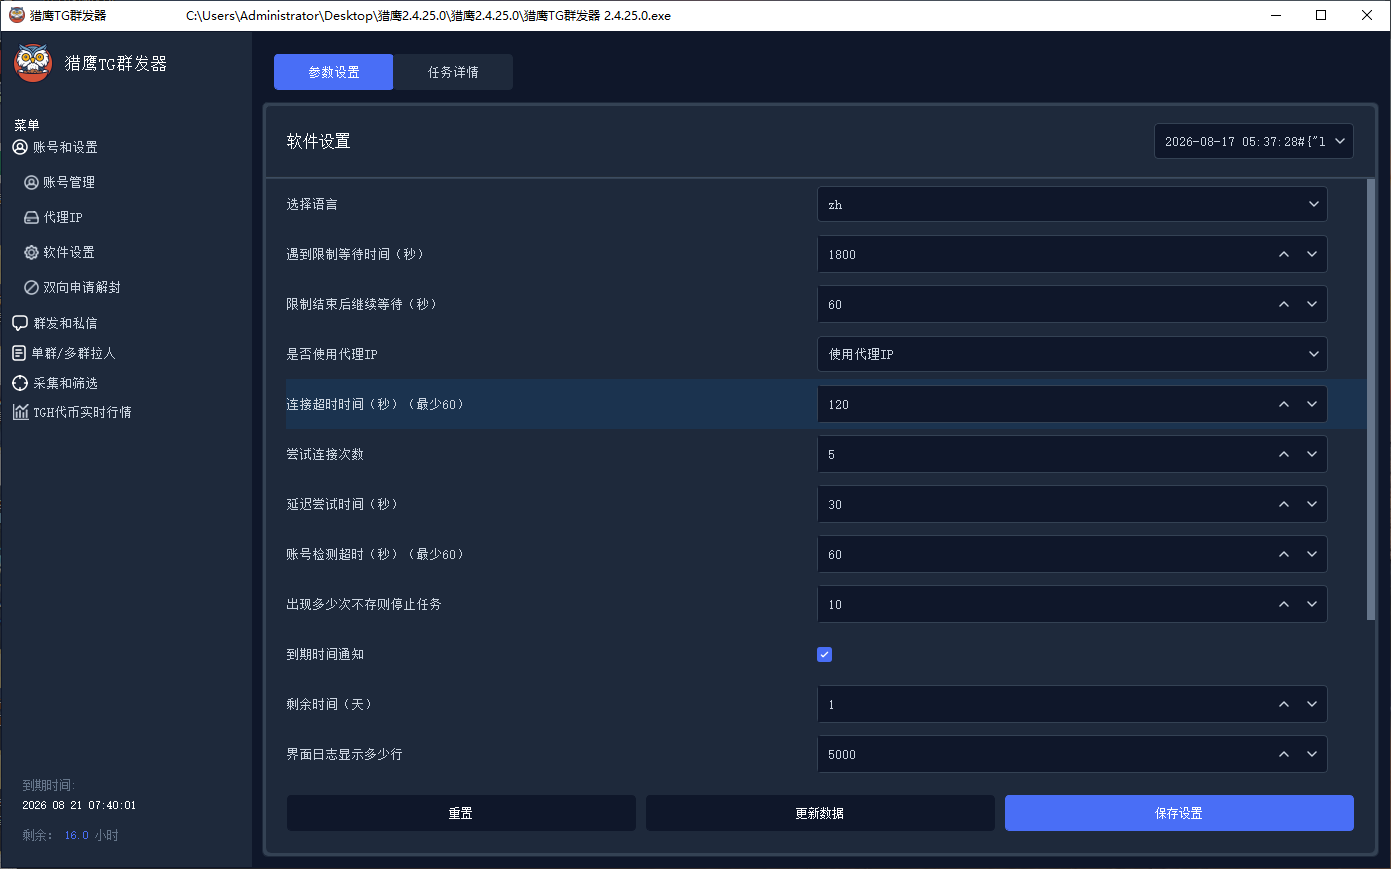The image size is (1391, 869).
Task: Decrease 尝试连接次数 value
Action: [1312, 454]
